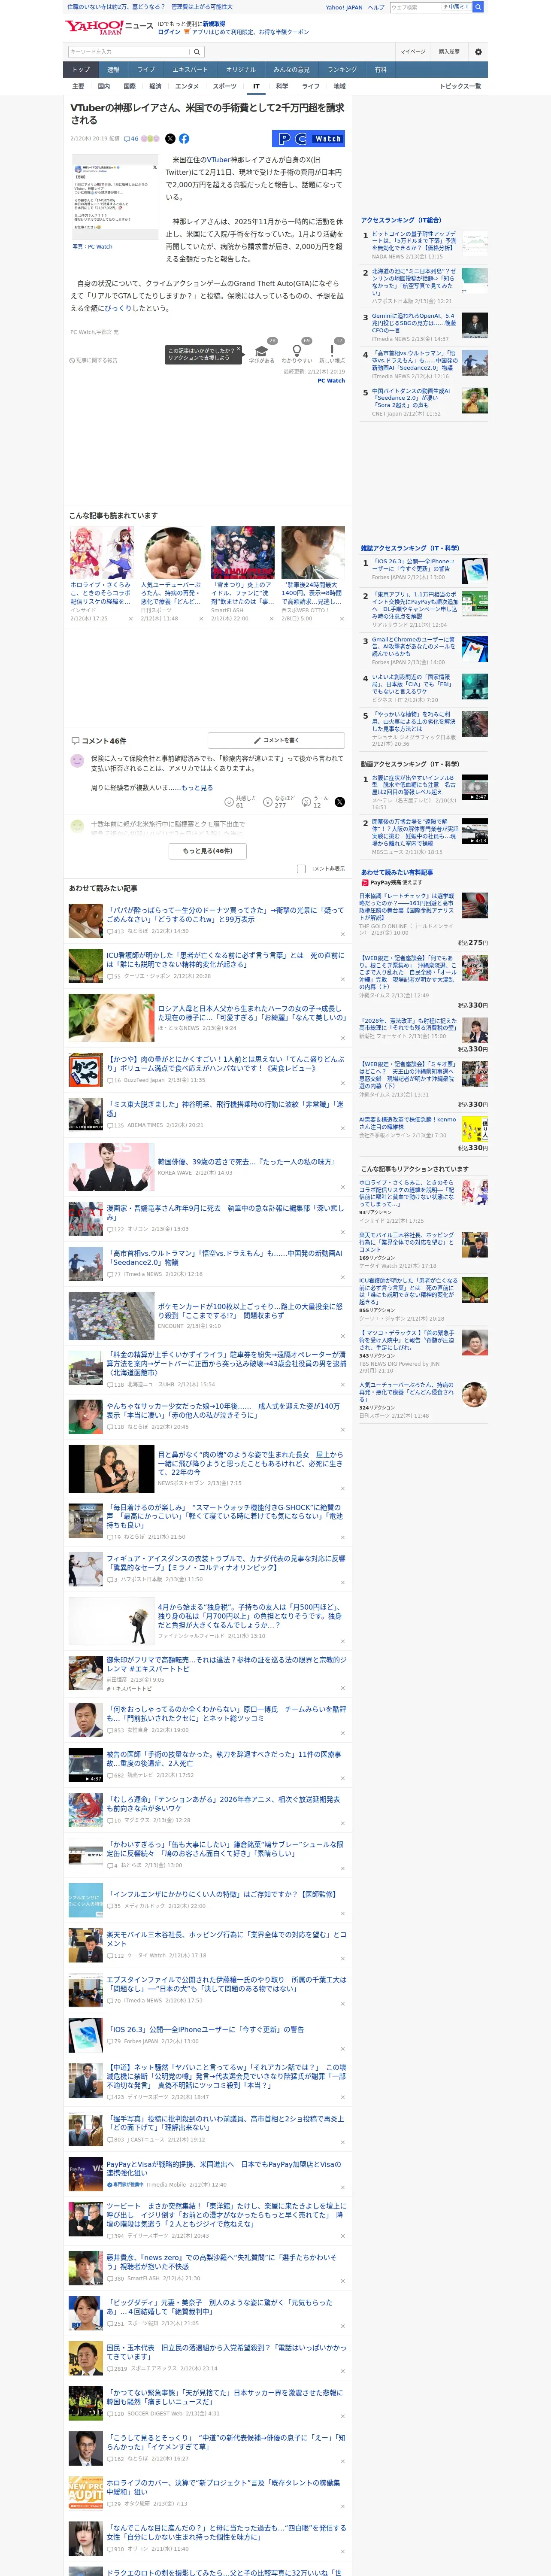The height and width of the screenshot is (2576, 551).
Task: Open the ライブ tab in dark nav bar
Action: pos(146,70)
